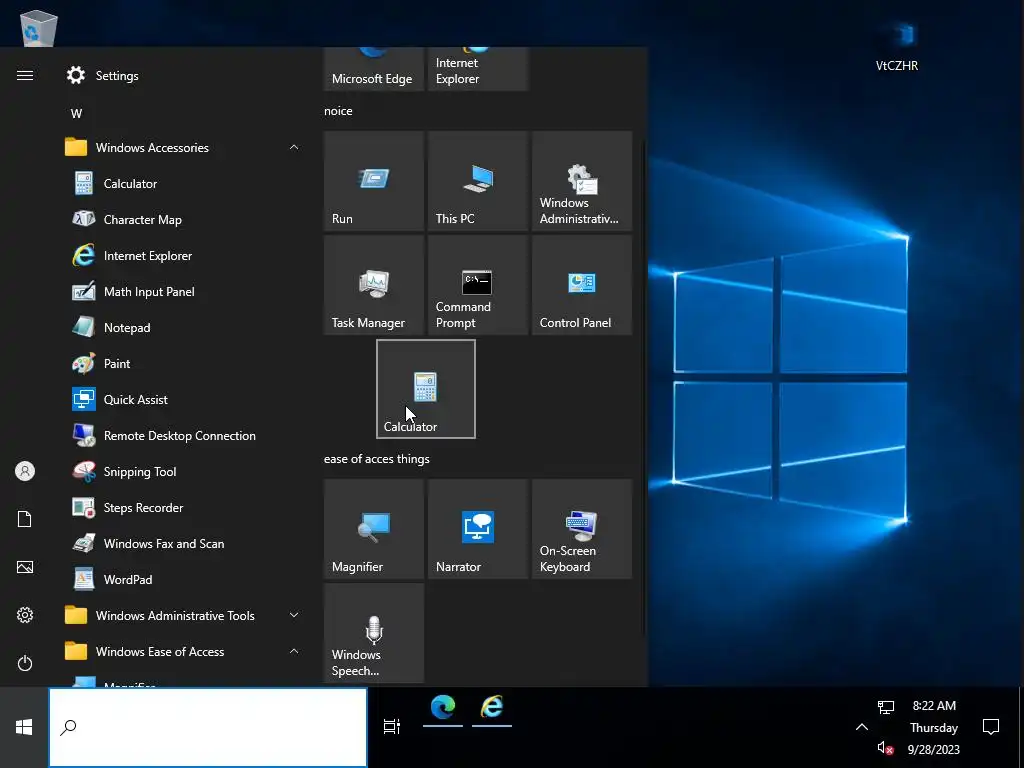Screen dimensions: 1024x768
Task: Open the Windows Speech Recognition tile
Action: [x=374, y=633]
